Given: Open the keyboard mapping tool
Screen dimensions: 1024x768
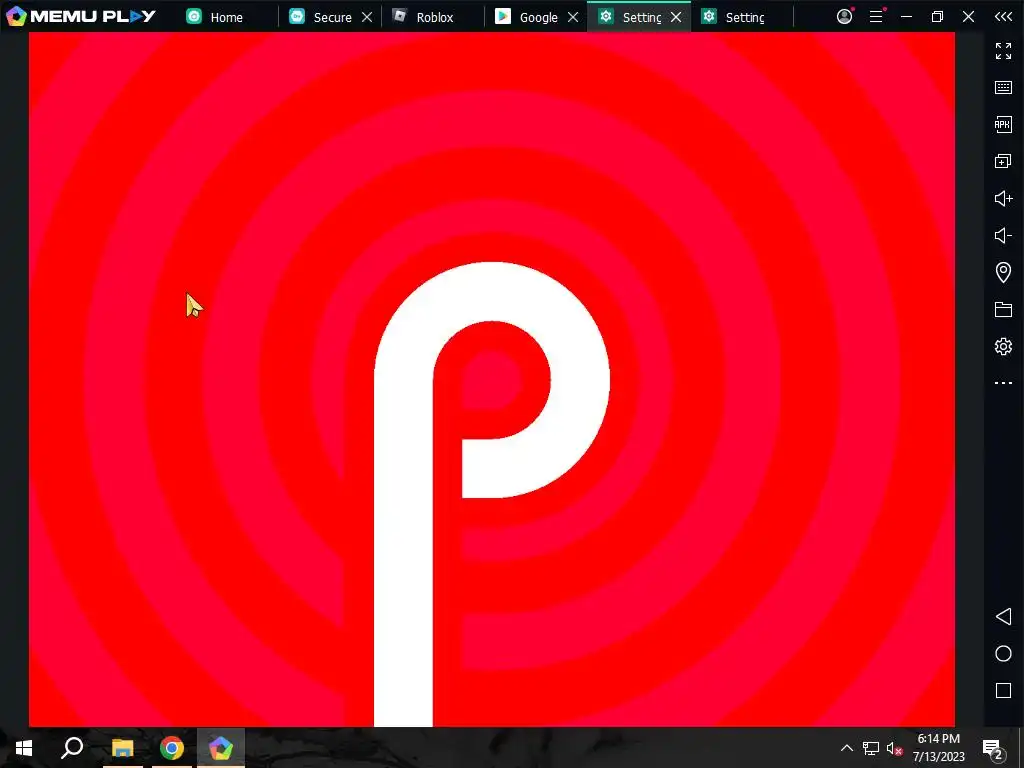Looking at the screenshot, I should coord(1003,88).
